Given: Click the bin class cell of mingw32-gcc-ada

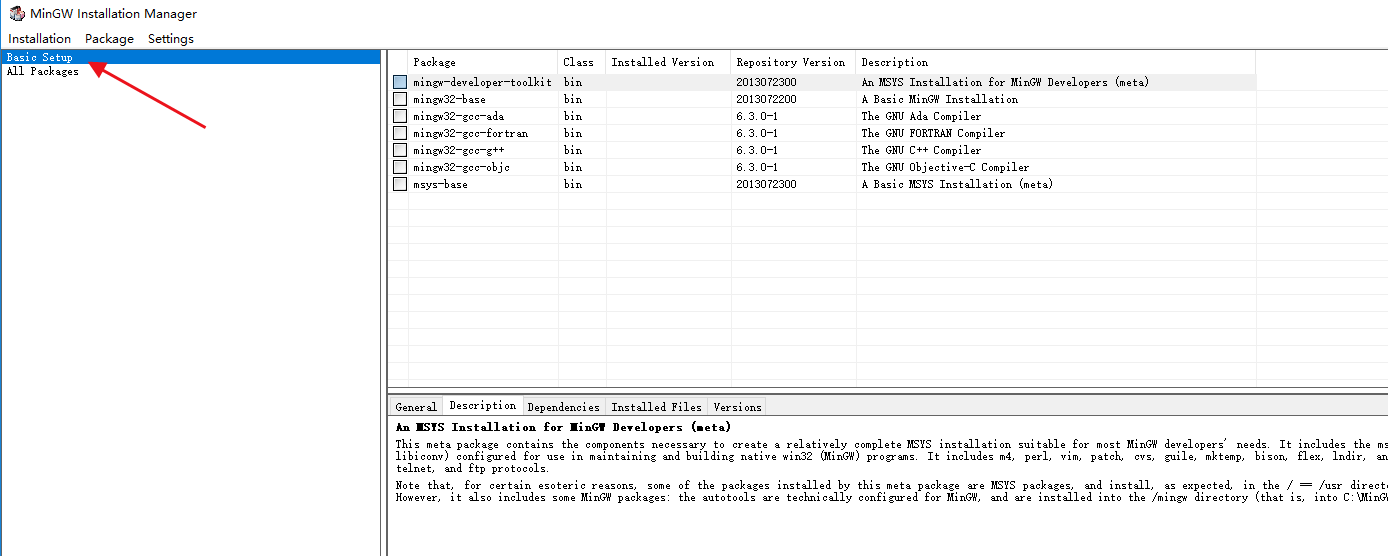Looking at the screenshot, I should click(573, 116).
